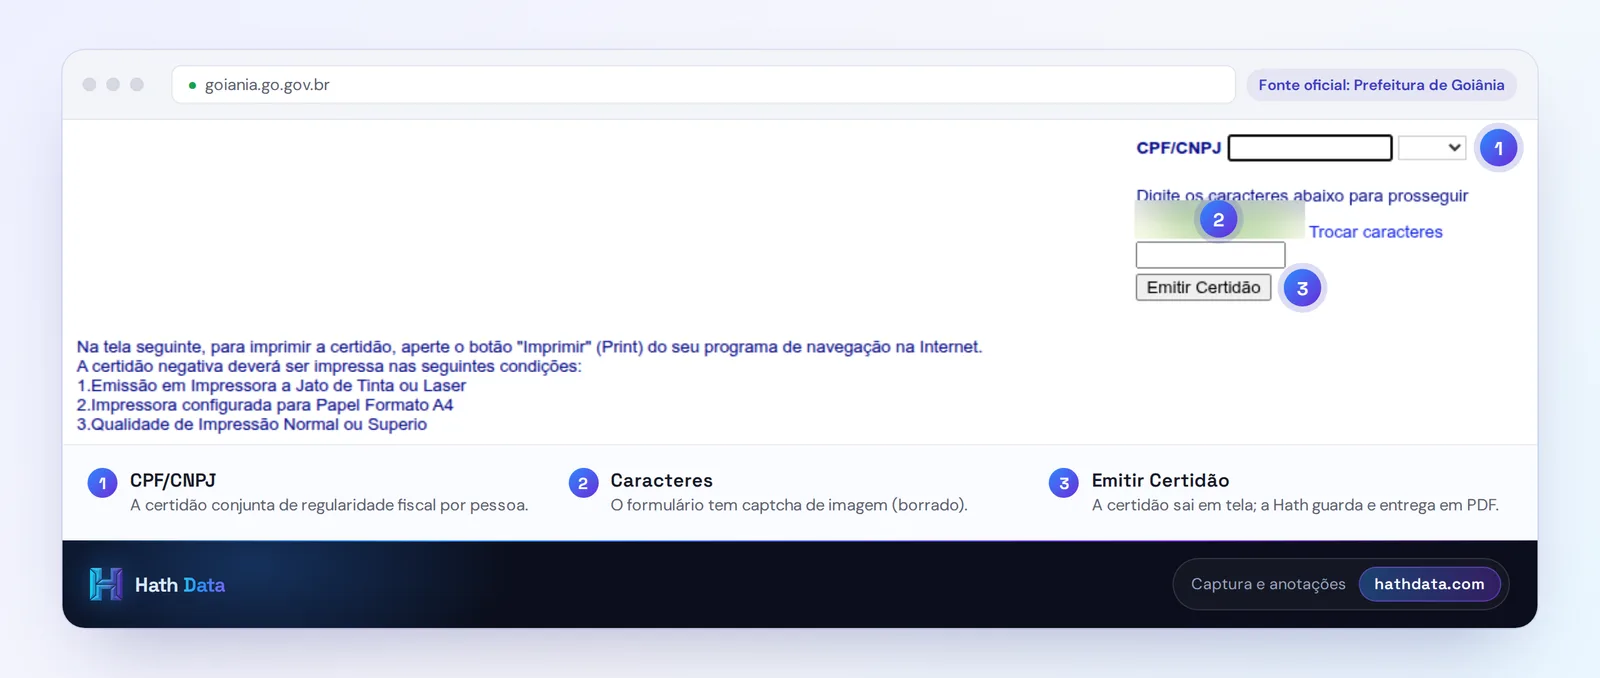Image resolution: width=1600 pixels, height=678 pixels.
Task: Click the bold CPF/CNPJ label beside the input
Action: click(1178, 148)
